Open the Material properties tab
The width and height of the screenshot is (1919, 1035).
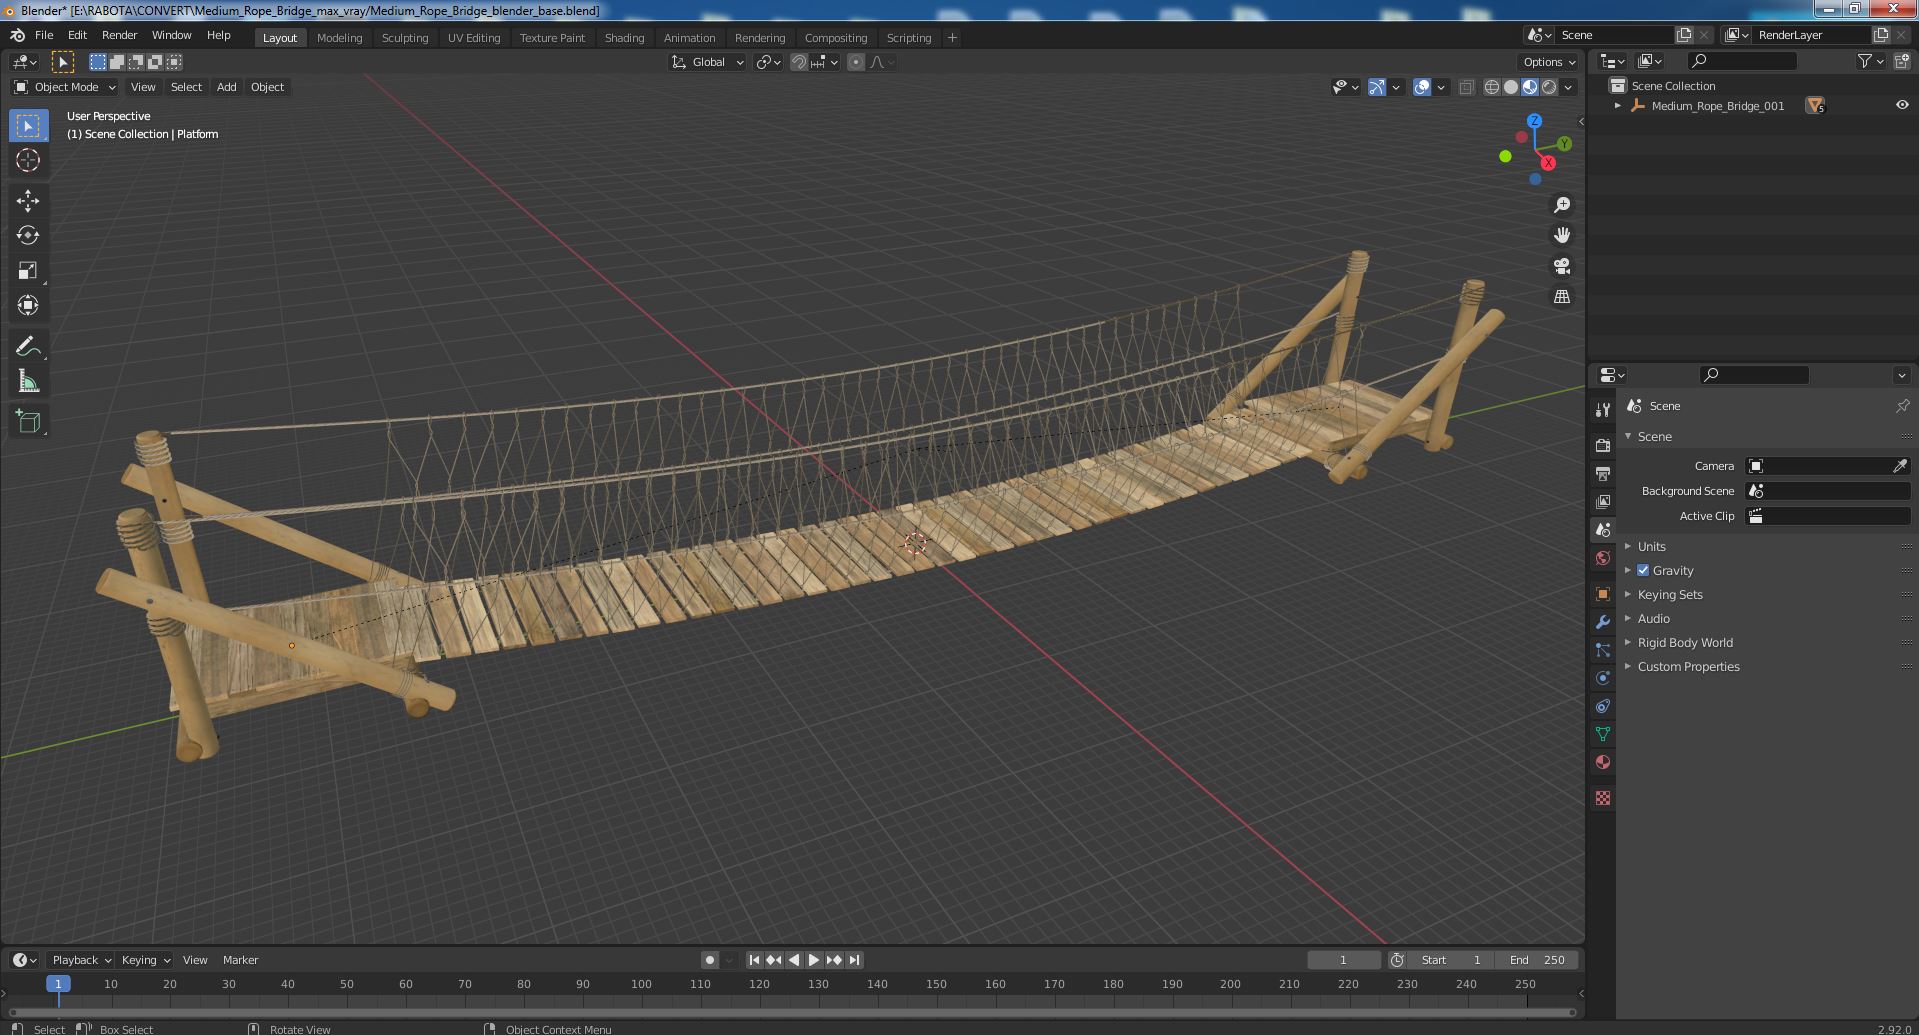coord(1603,762)
